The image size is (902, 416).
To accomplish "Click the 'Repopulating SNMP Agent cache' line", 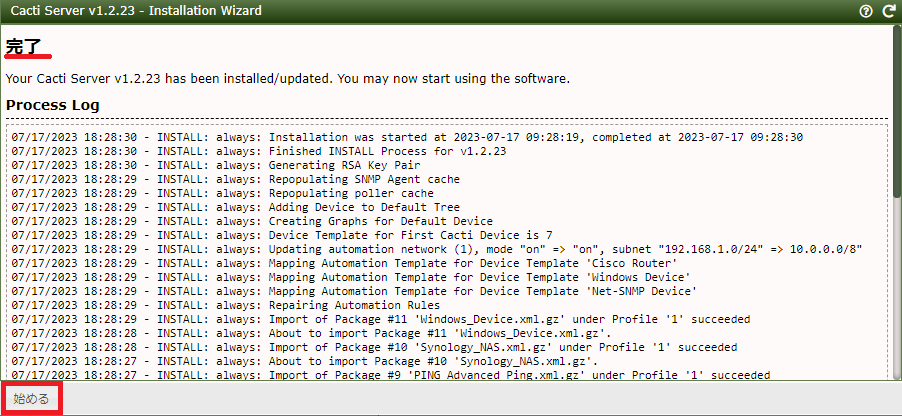I will (235, 179).
